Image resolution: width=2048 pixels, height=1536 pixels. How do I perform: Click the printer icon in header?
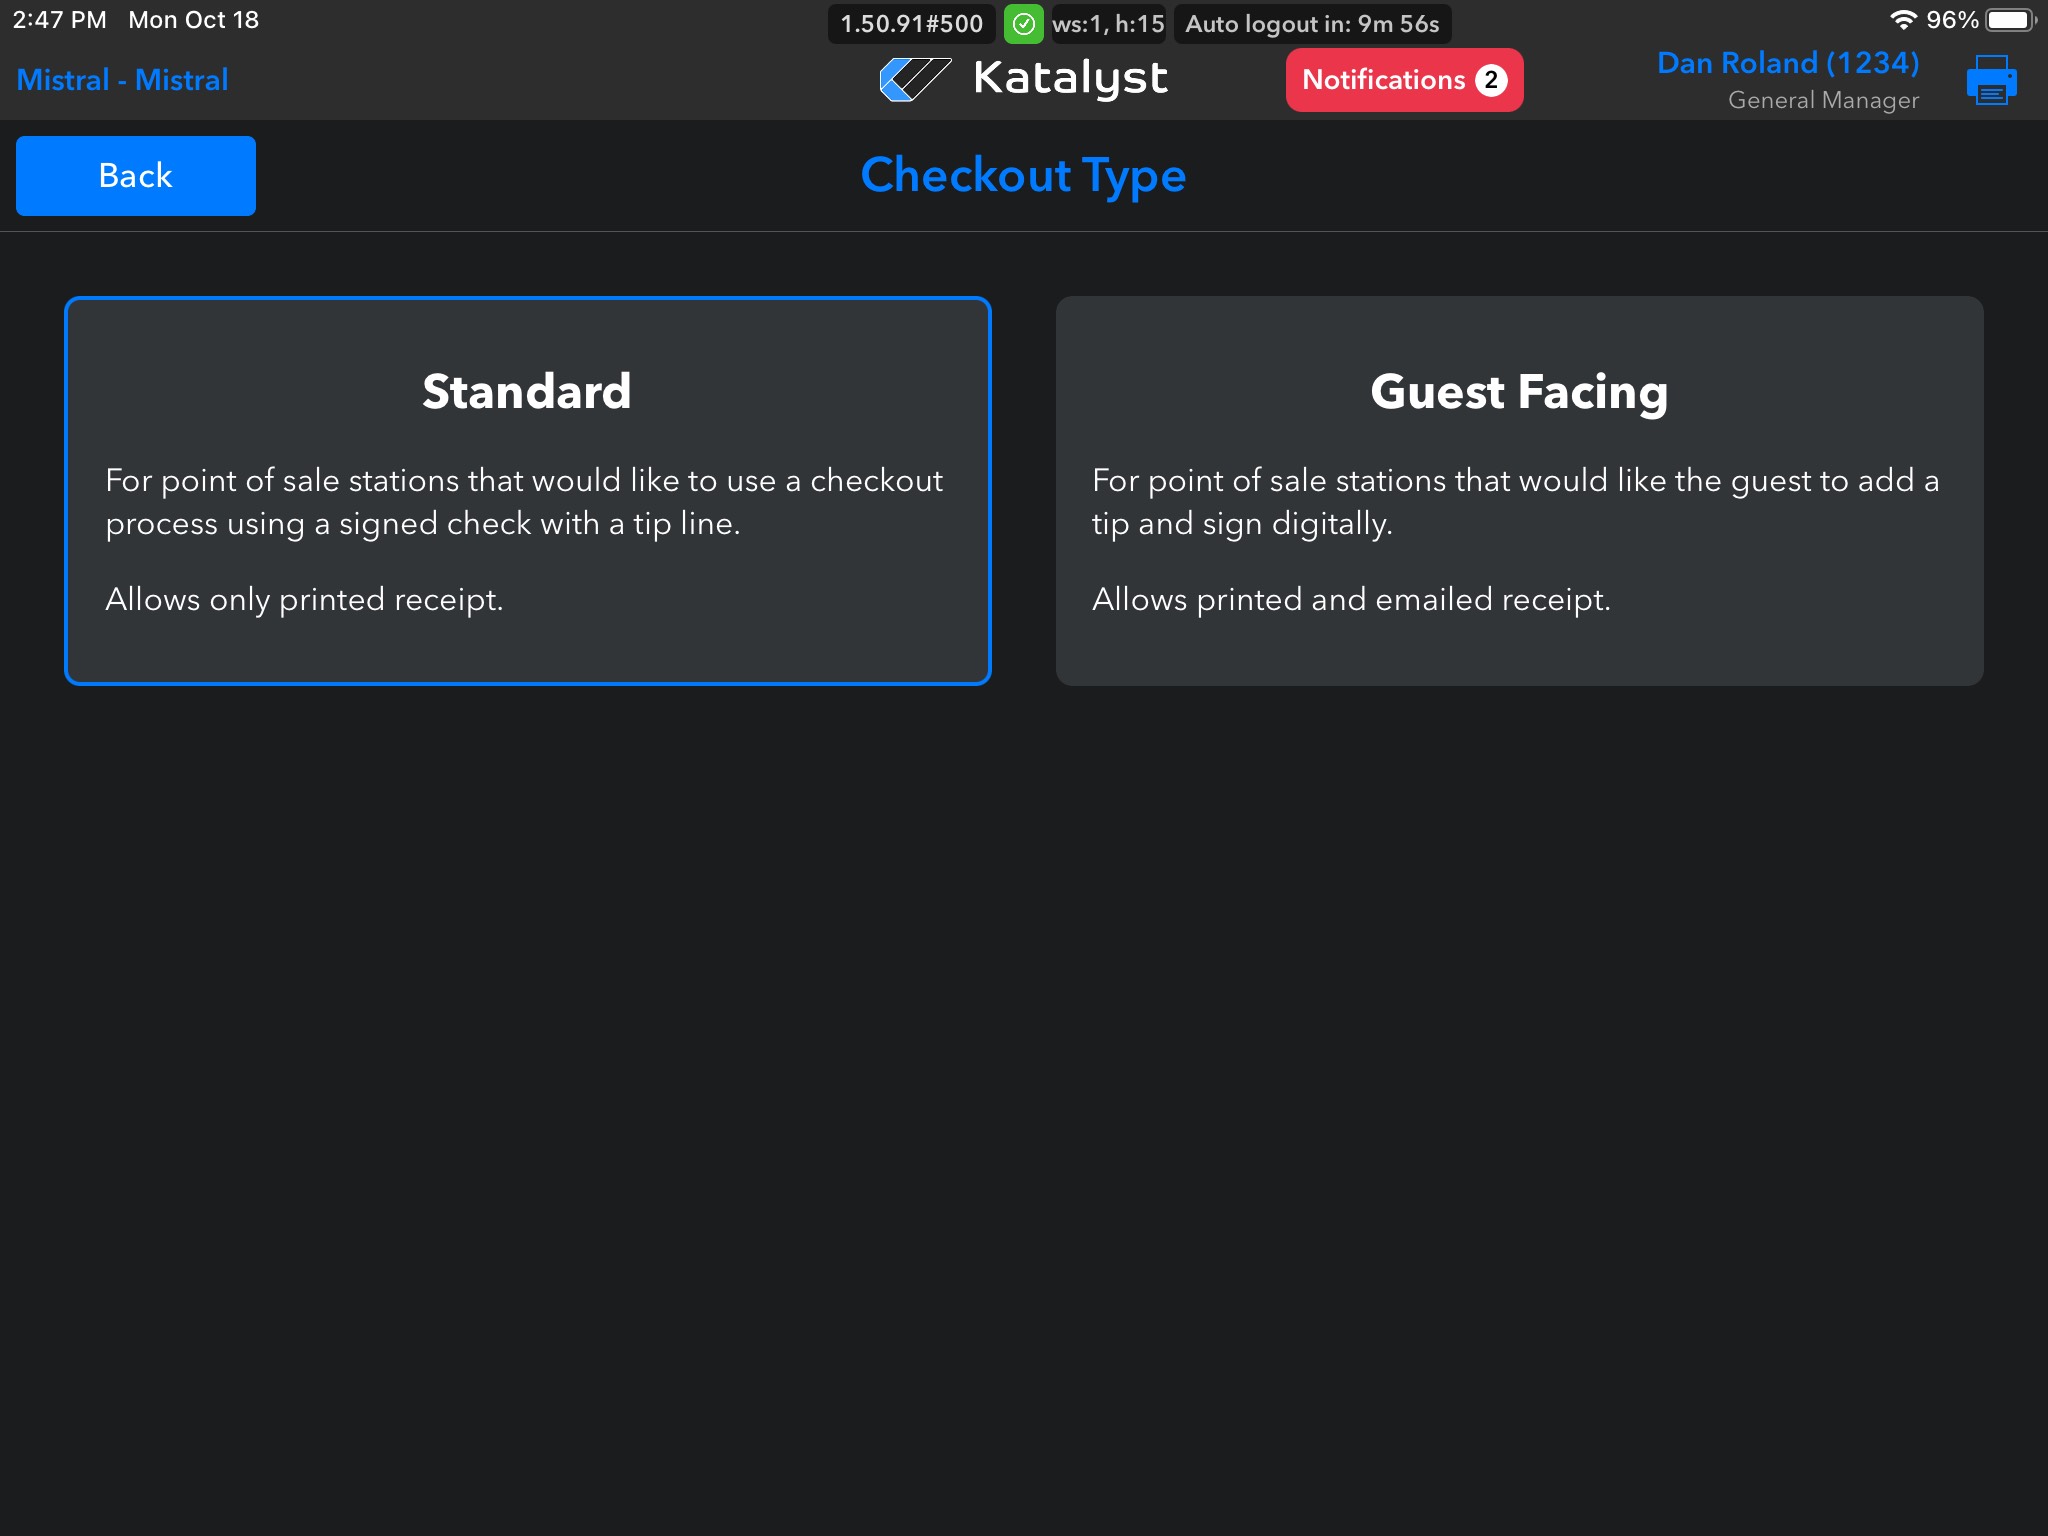[x=1991, y=80]
